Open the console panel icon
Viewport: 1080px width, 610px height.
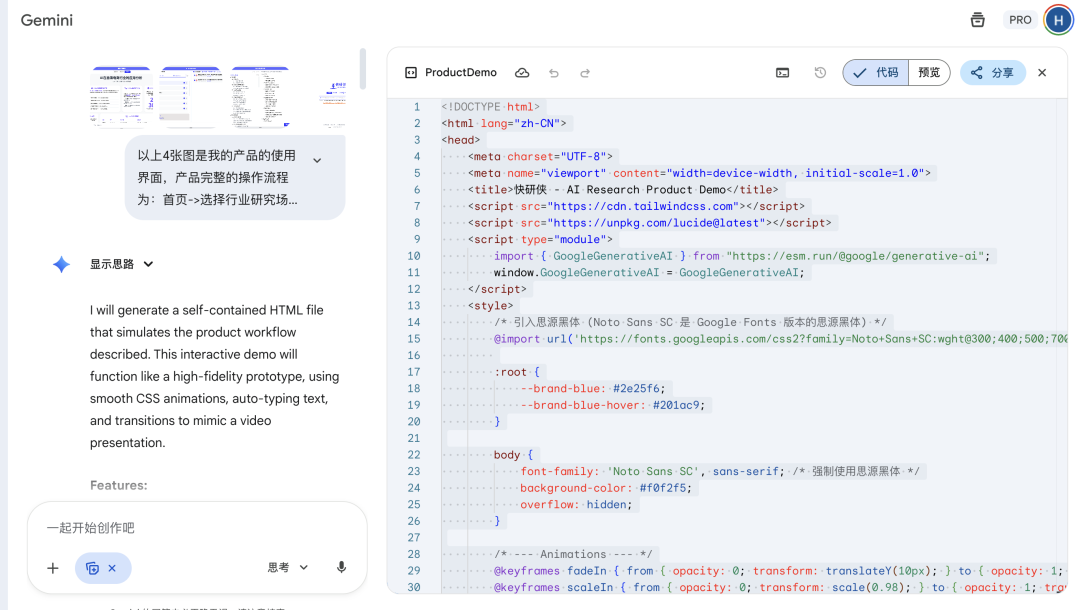[x=783, y=73]
